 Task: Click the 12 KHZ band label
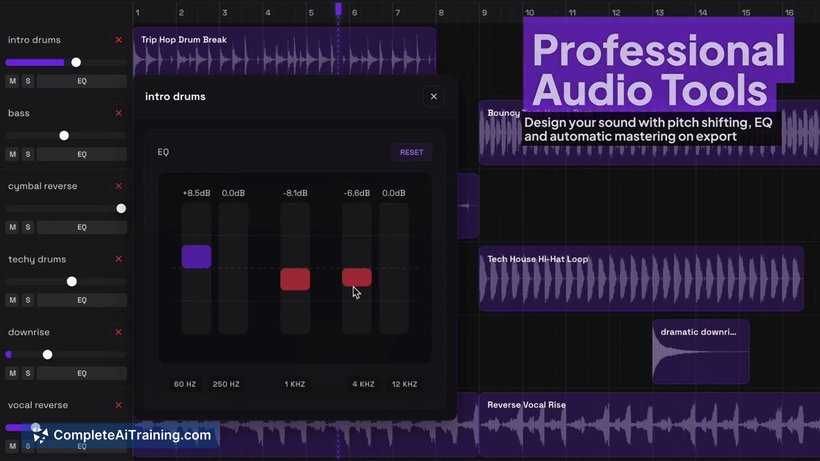(x=404, y=384)
